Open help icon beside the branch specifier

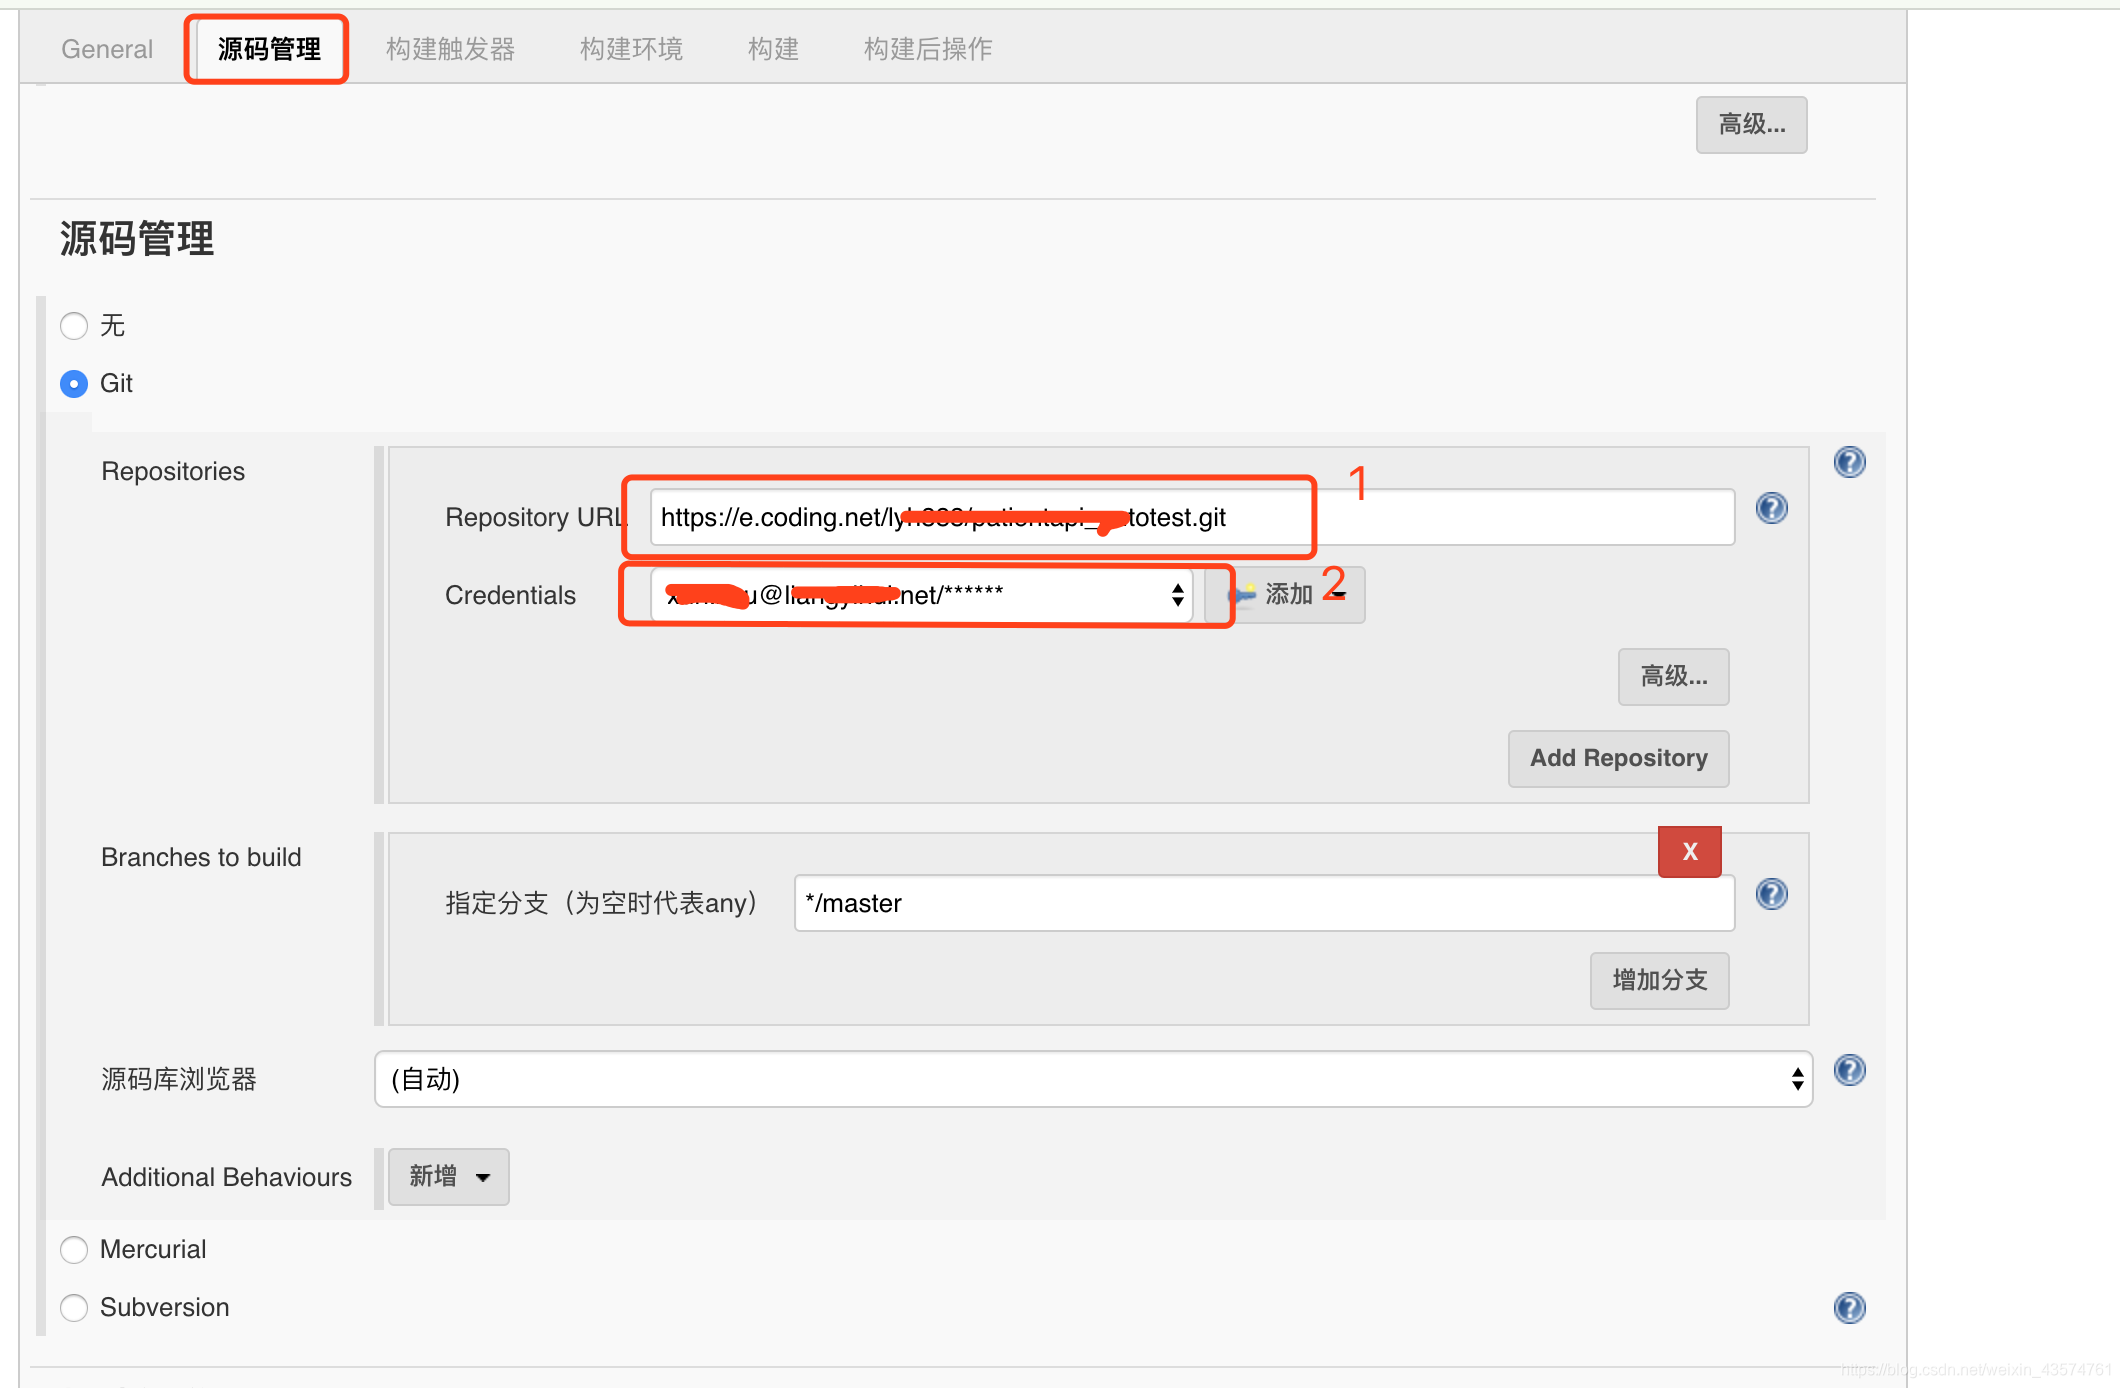1771,894
